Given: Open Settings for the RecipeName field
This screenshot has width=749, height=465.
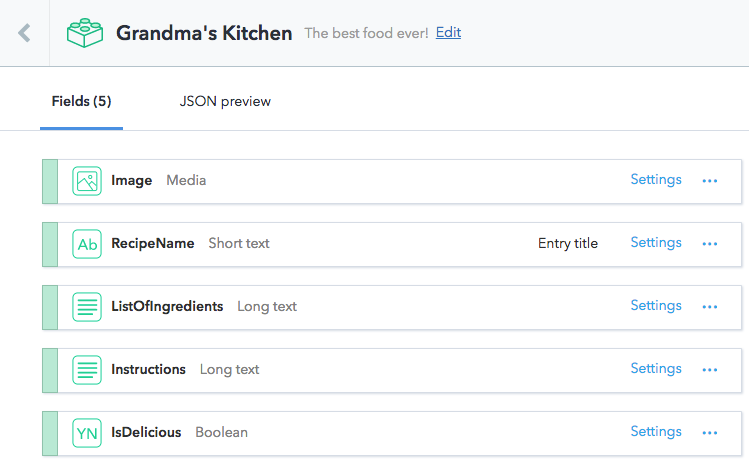Looking at the screenshot, I should click(x=656, y=243).
